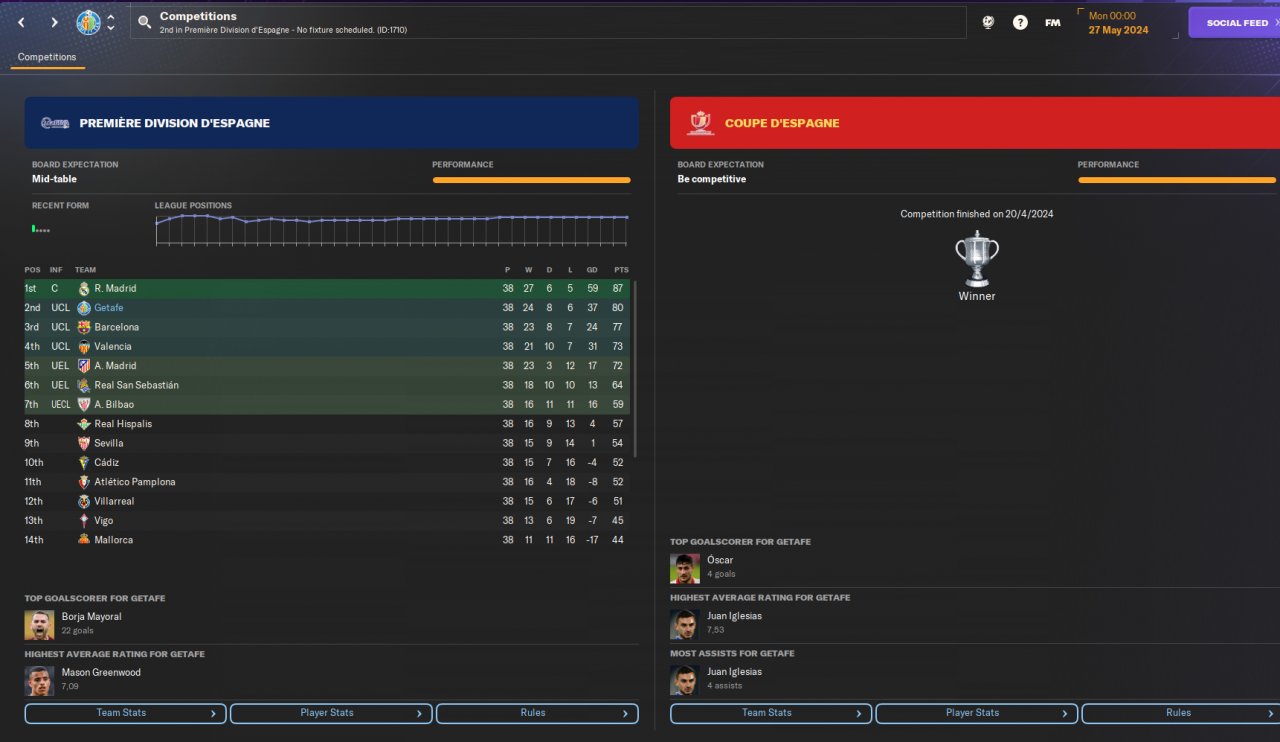
Task: Click the date 27 May 2024
Action: tap(1118, 30)
